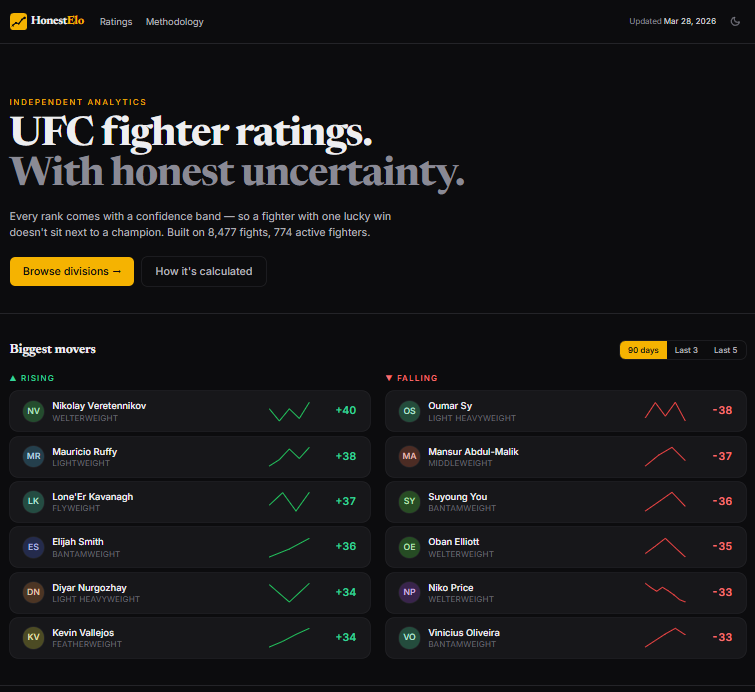Click the +36 rating change value
755x692 pixels.
pyautogui.click(x=346, y=547)
